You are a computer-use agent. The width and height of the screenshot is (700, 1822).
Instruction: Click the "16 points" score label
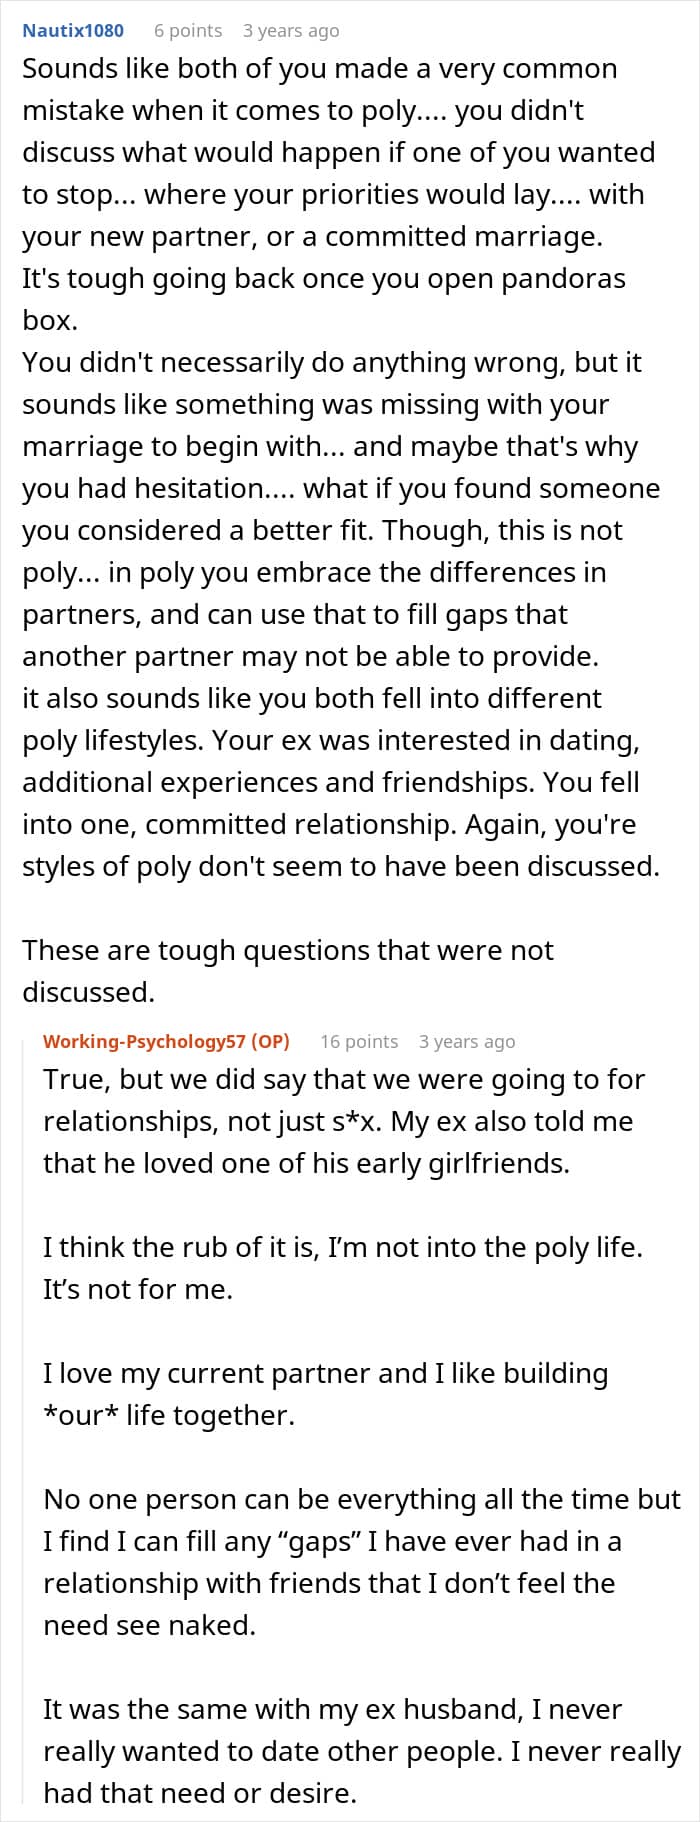coord(359,1041)
